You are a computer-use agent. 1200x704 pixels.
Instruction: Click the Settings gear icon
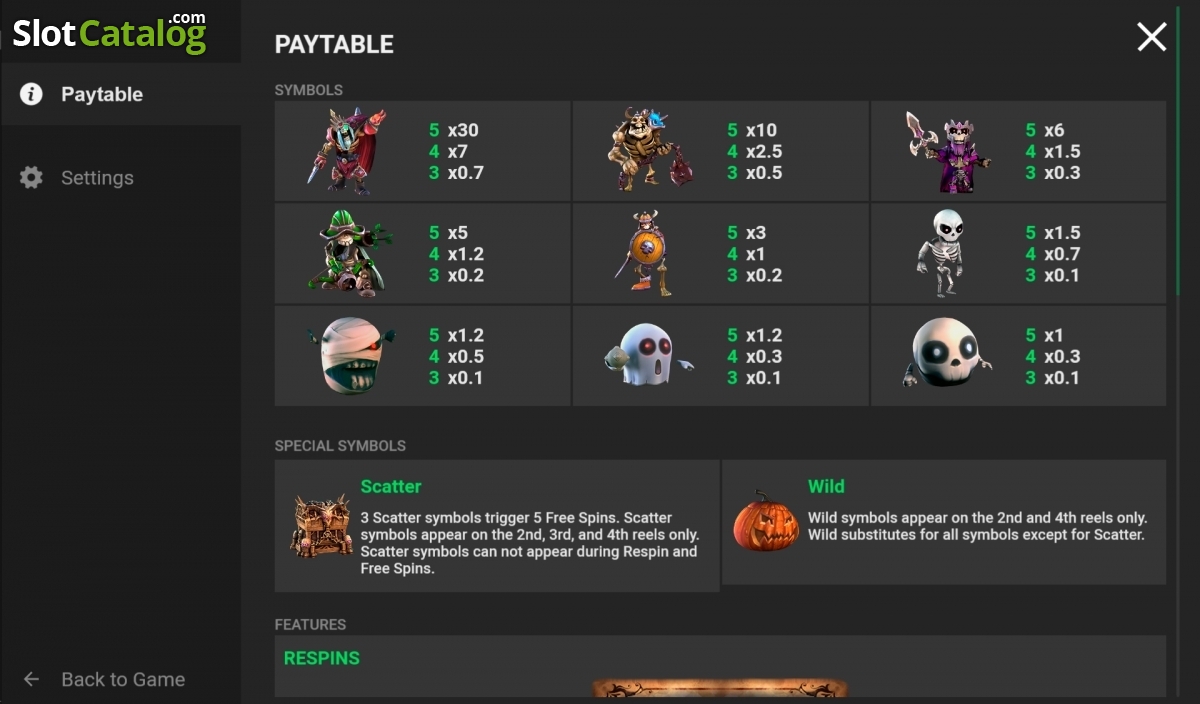pyautogui.click(x=32, y=178)
